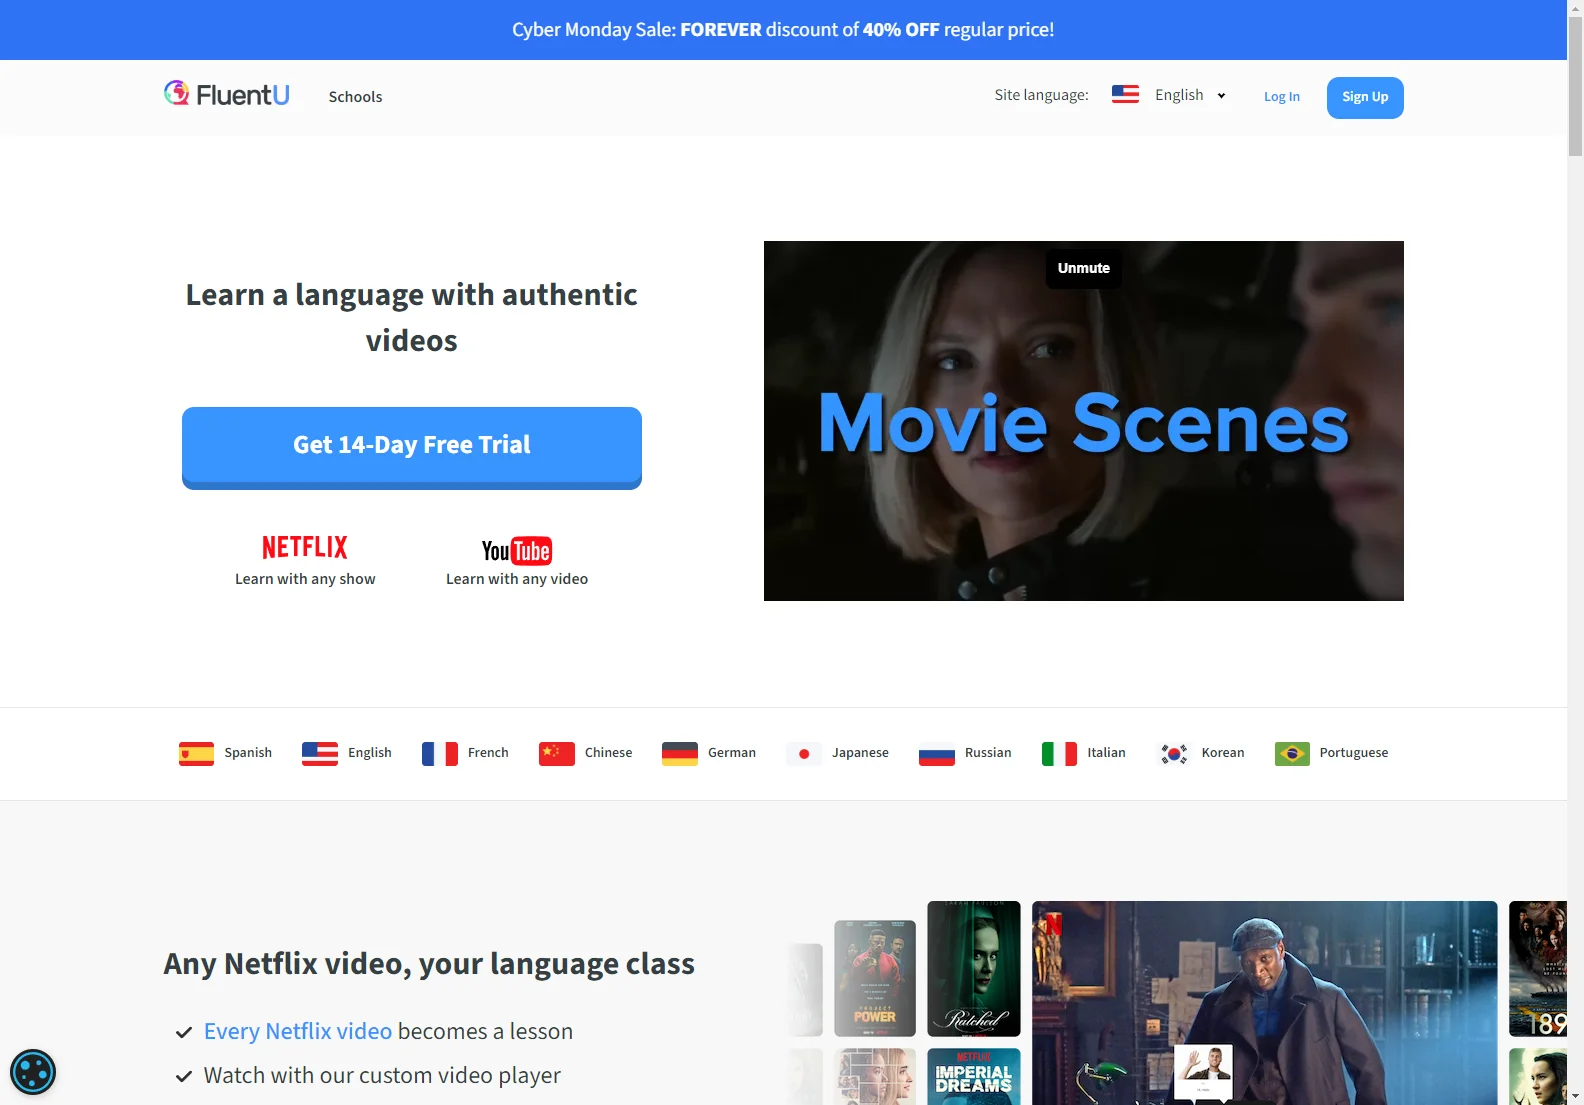The image size is (1584, 1105).
Task: Click the FluentU logo
Action: (x=227, y=94)
